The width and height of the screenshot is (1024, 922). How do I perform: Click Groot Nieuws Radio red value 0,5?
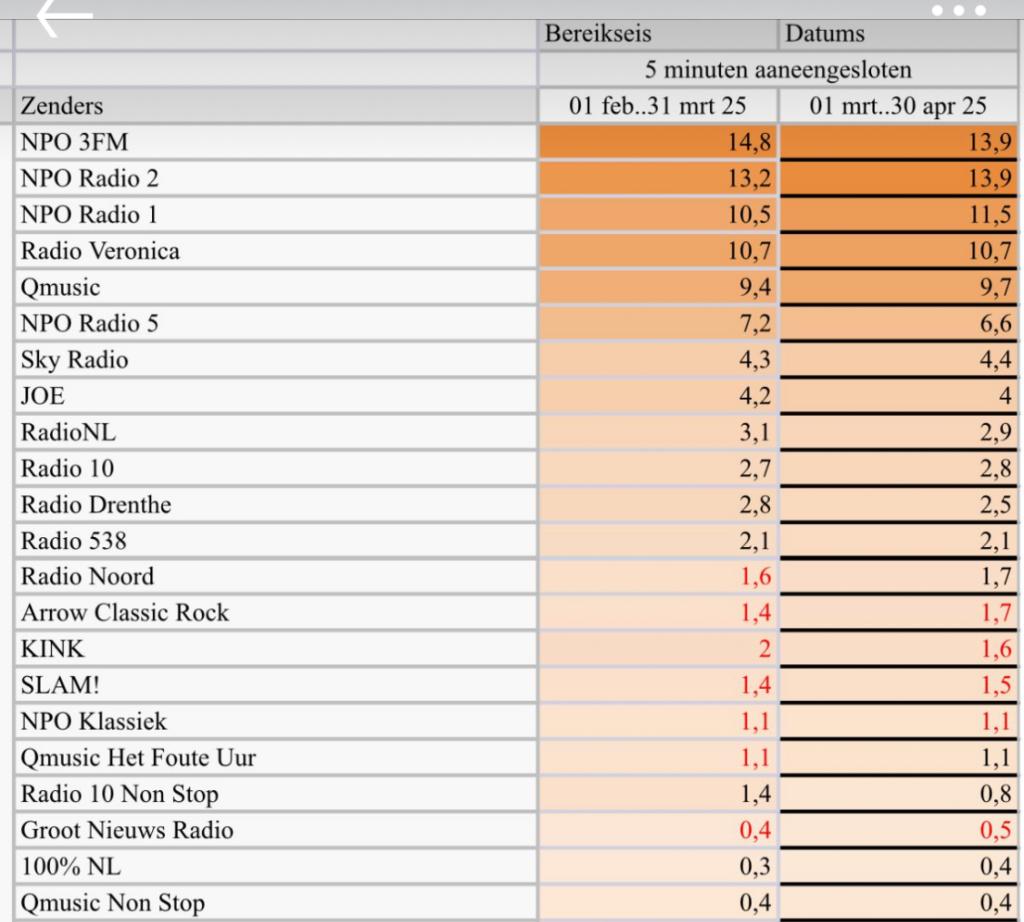coord(898,830)
